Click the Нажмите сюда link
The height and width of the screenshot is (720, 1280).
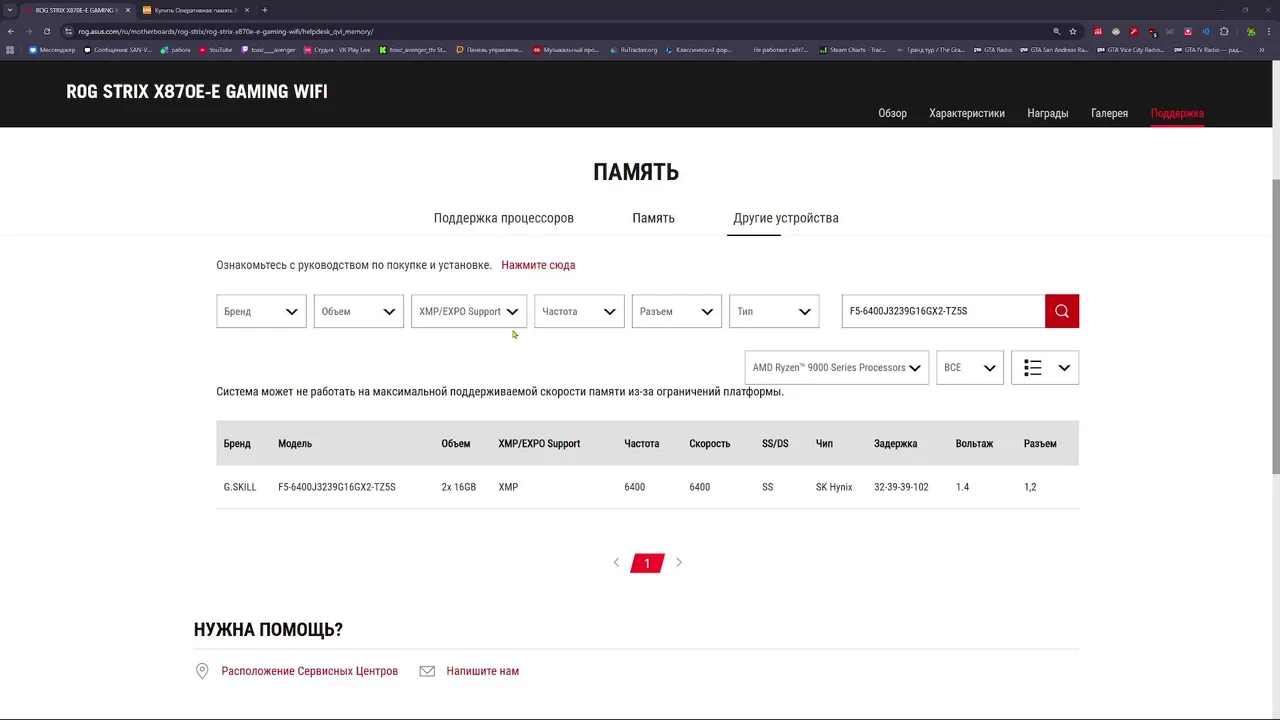click(538, 265)
